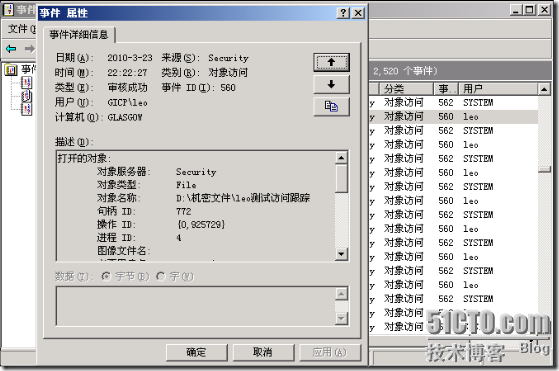Select the highlighted 560 leo event row
The image size is (559, 371).
click(453, 117)
